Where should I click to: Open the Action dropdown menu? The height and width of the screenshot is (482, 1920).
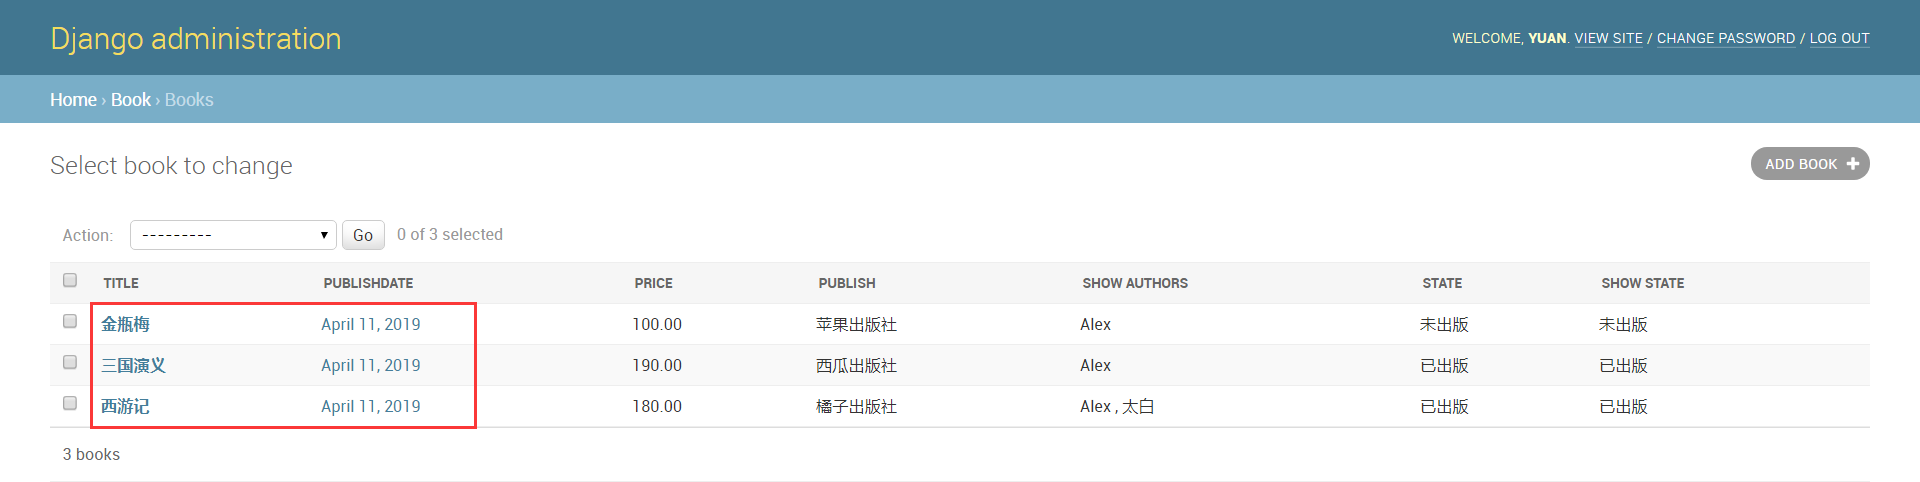point(233,235)
